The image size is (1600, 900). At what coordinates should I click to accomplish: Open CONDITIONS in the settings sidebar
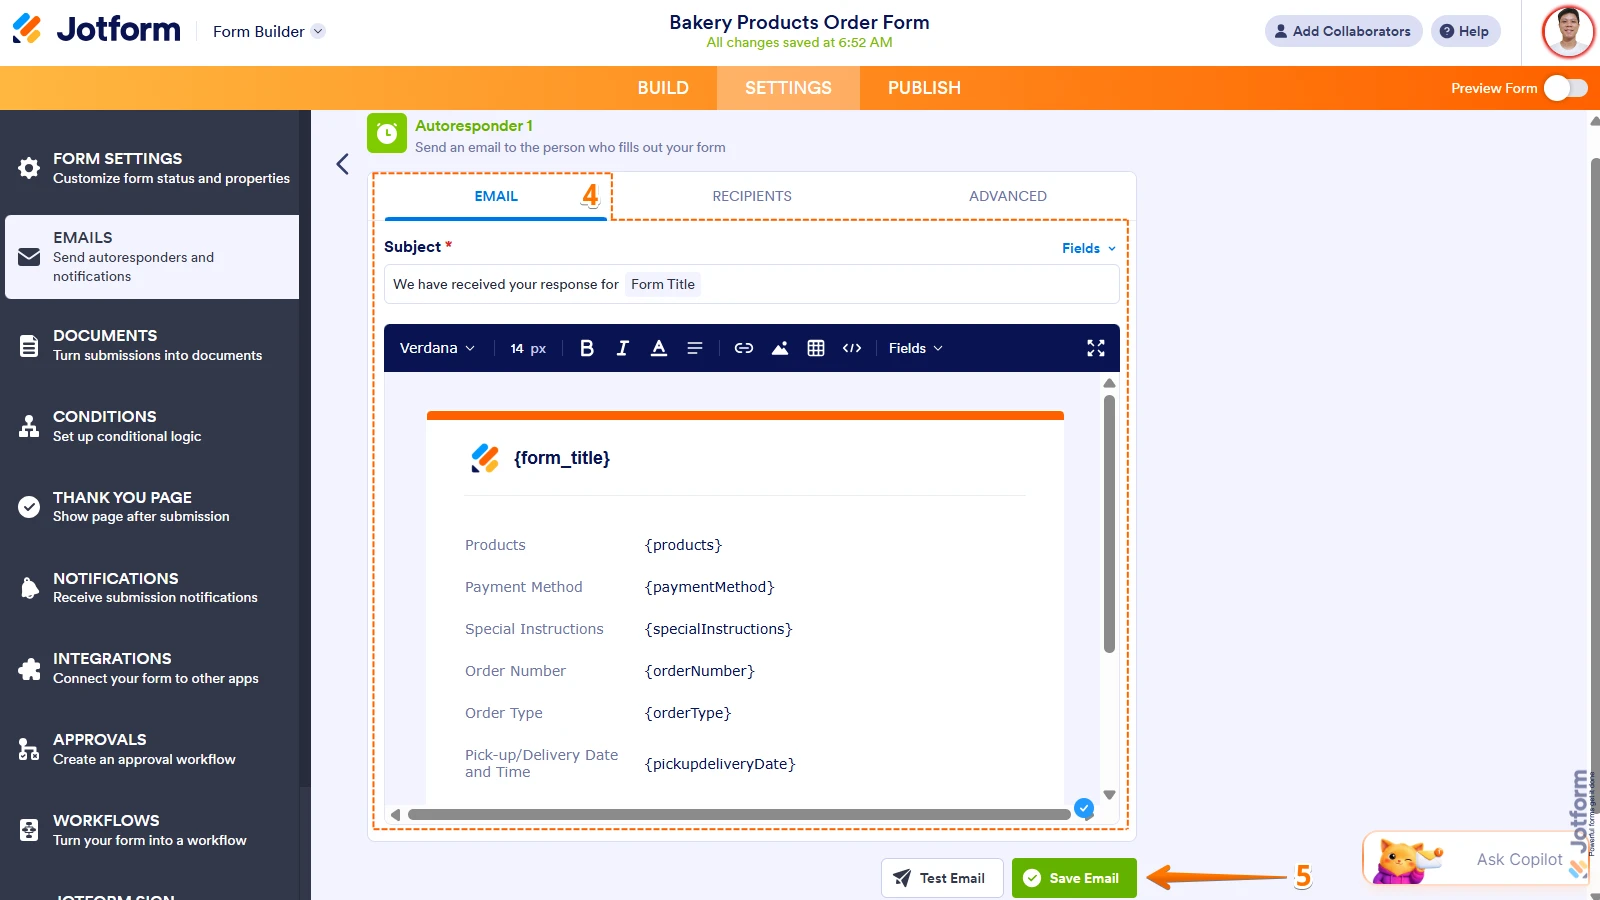[152, 426]
